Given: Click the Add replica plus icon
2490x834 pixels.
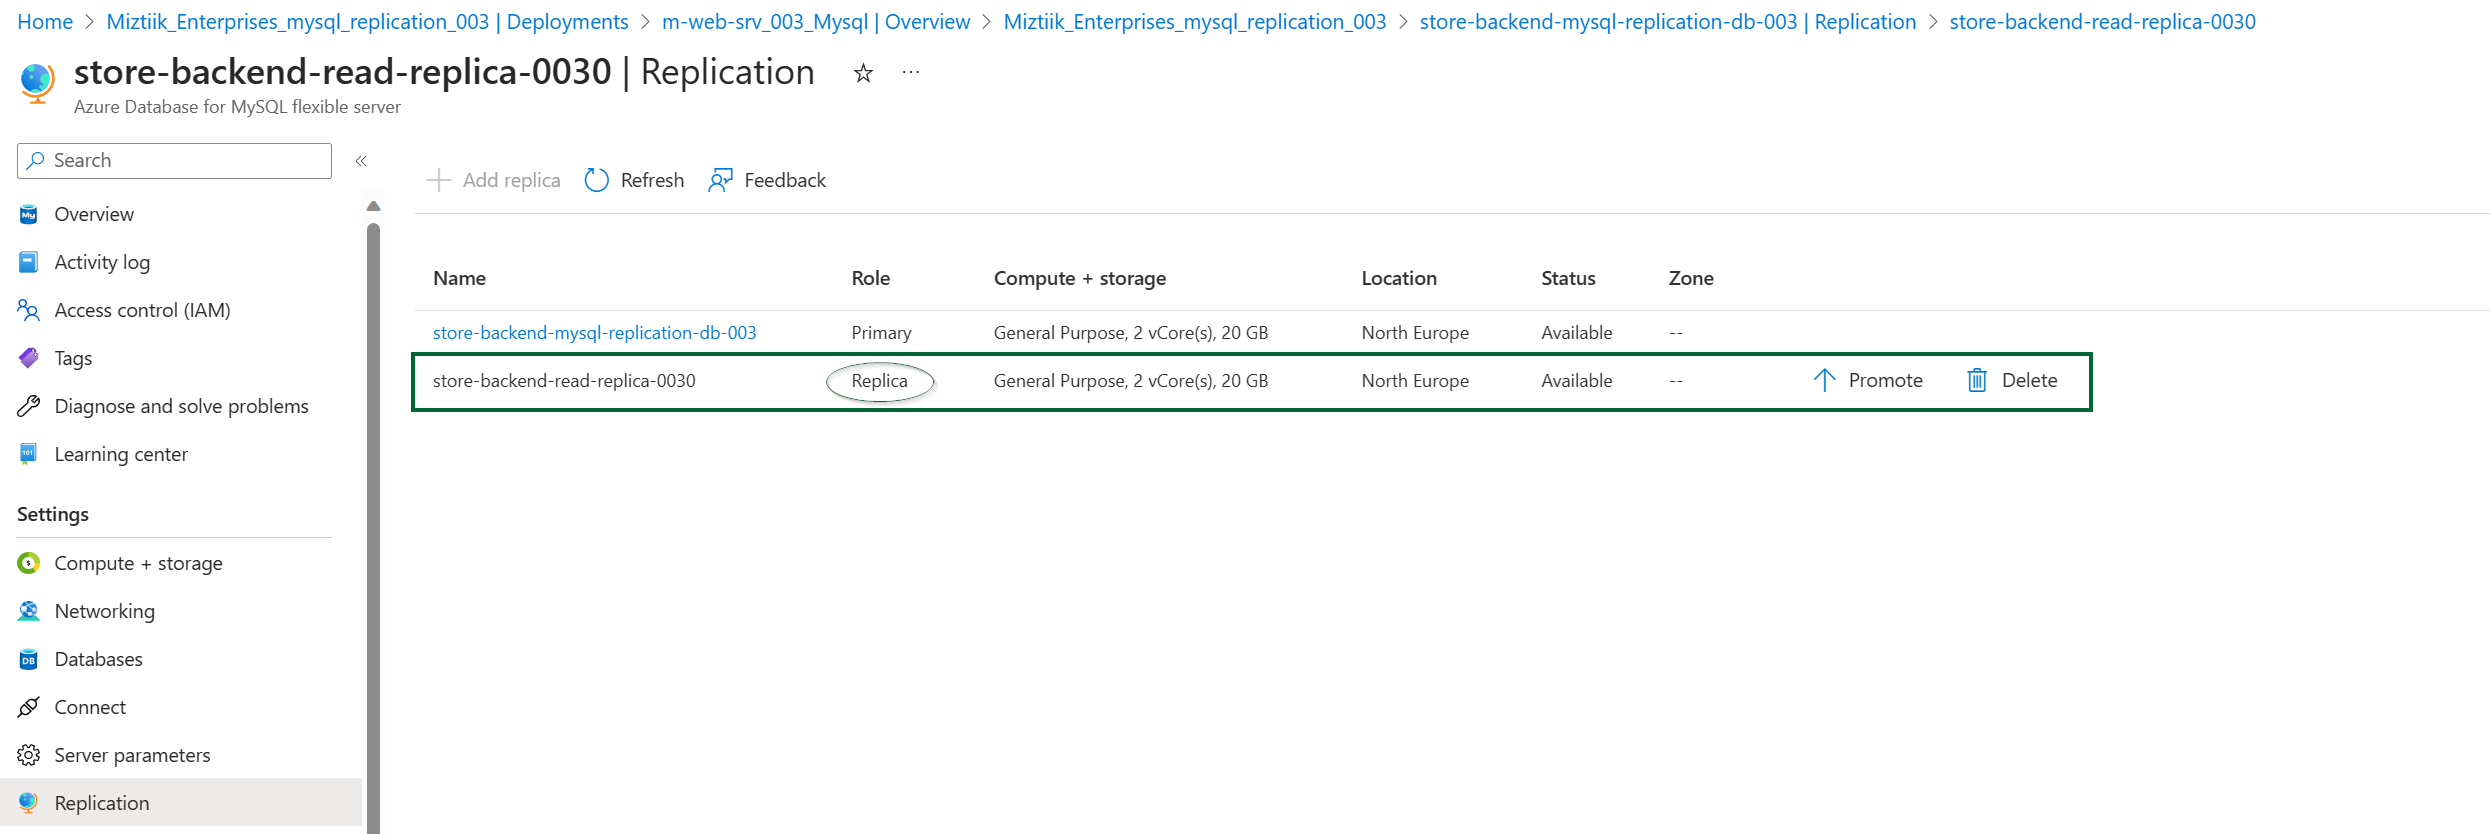Looking at the screenshot, I should [438, 180].
